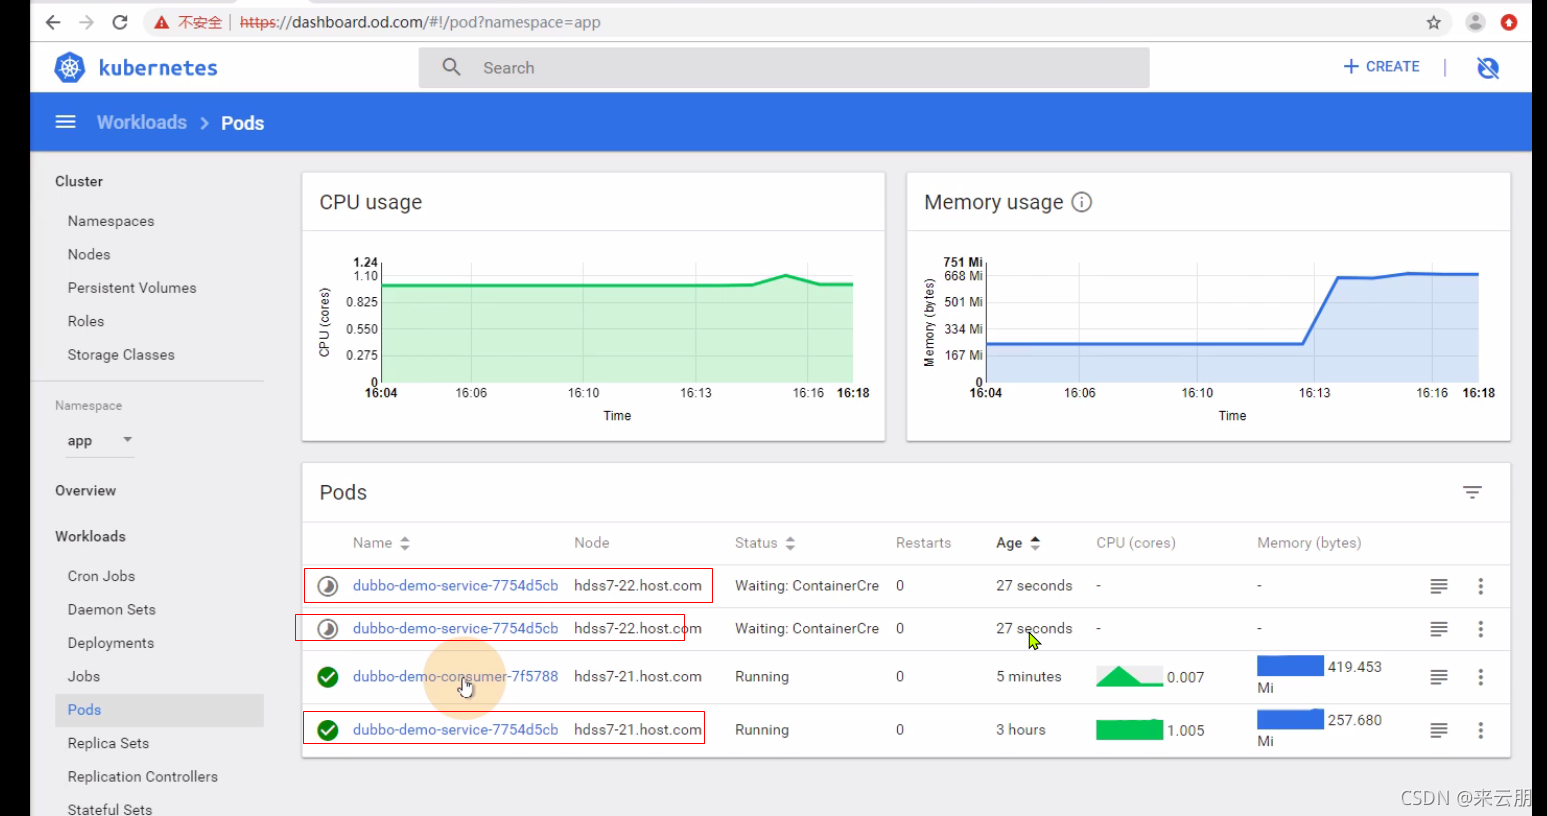Click the browser forward arrow
1547x816 pixels.
click(86, 22)
